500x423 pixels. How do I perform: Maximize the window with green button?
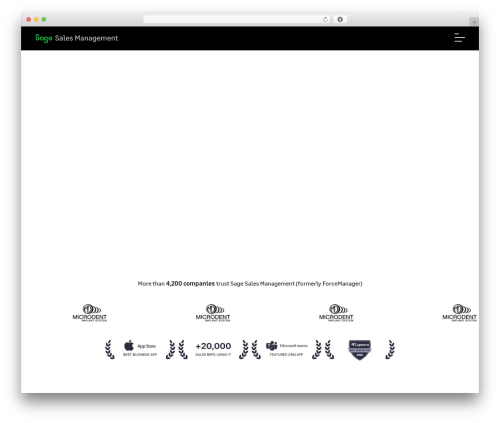[x=44, y=19]
